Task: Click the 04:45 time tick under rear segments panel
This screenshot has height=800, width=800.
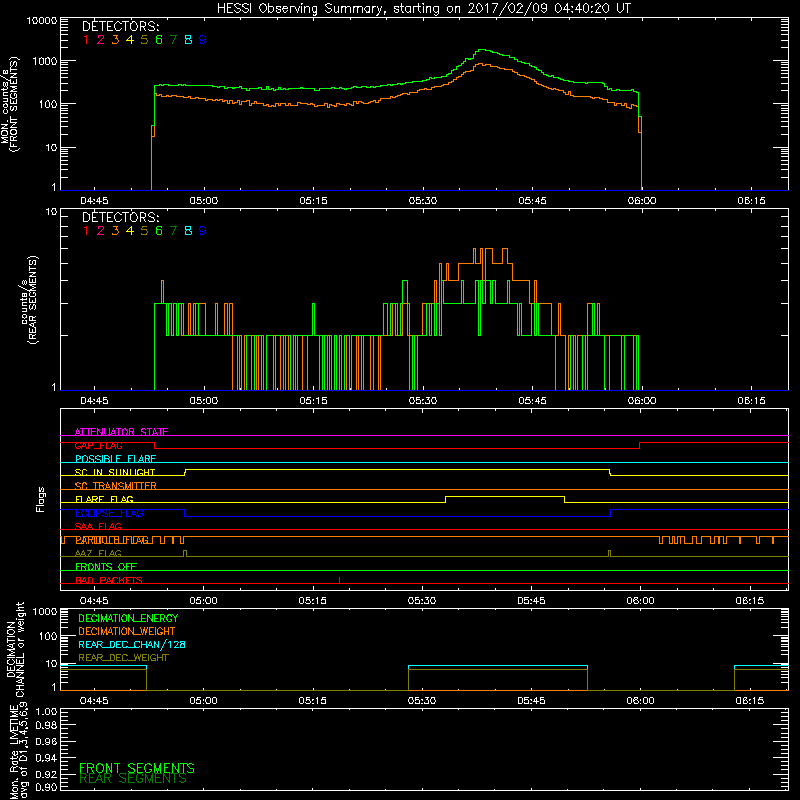Action: coord(94,401)
